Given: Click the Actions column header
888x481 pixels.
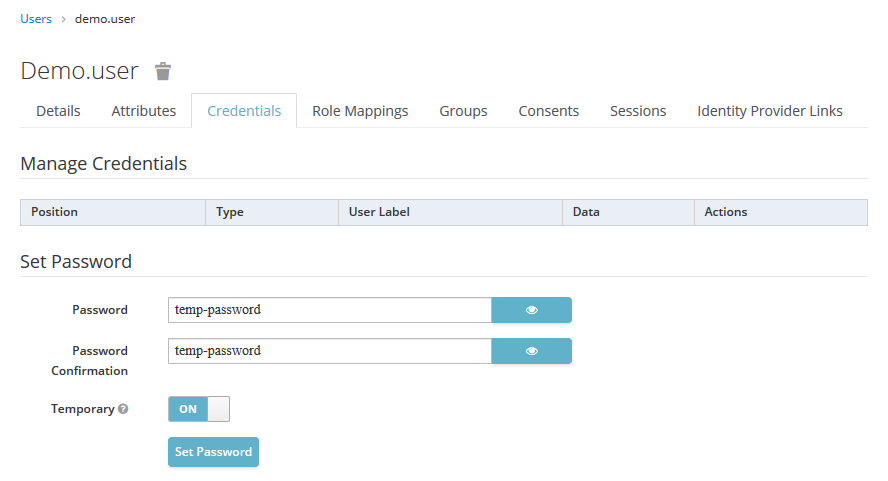Looking at the screenshot, I should 725,212.
